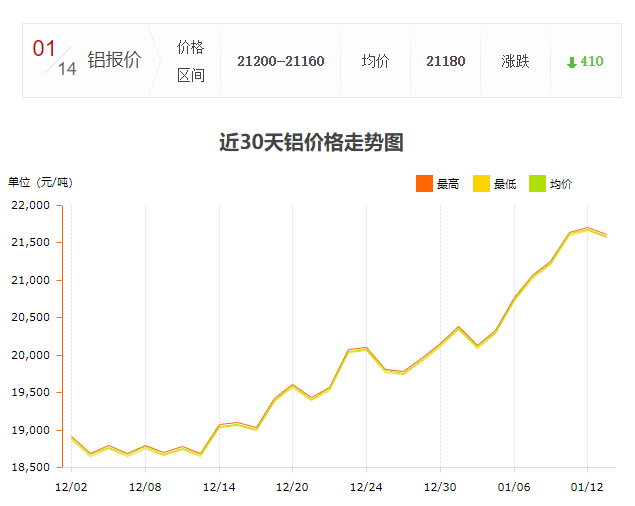This screenshot has height=506, width=635.
Task: Click the yellow 最低 legend swatch
Action: (481, 184)
